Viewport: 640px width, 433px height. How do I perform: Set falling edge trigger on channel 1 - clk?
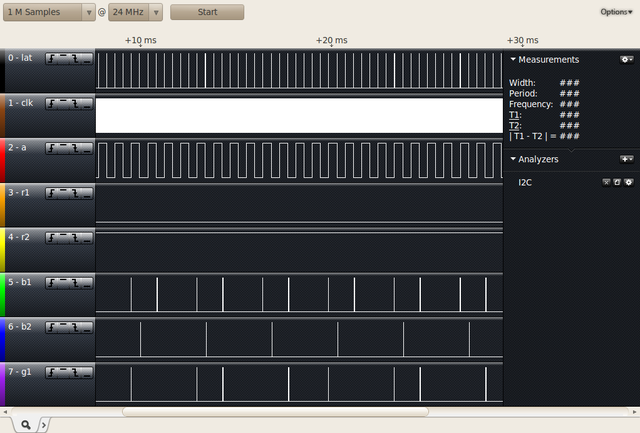point(75,104)
